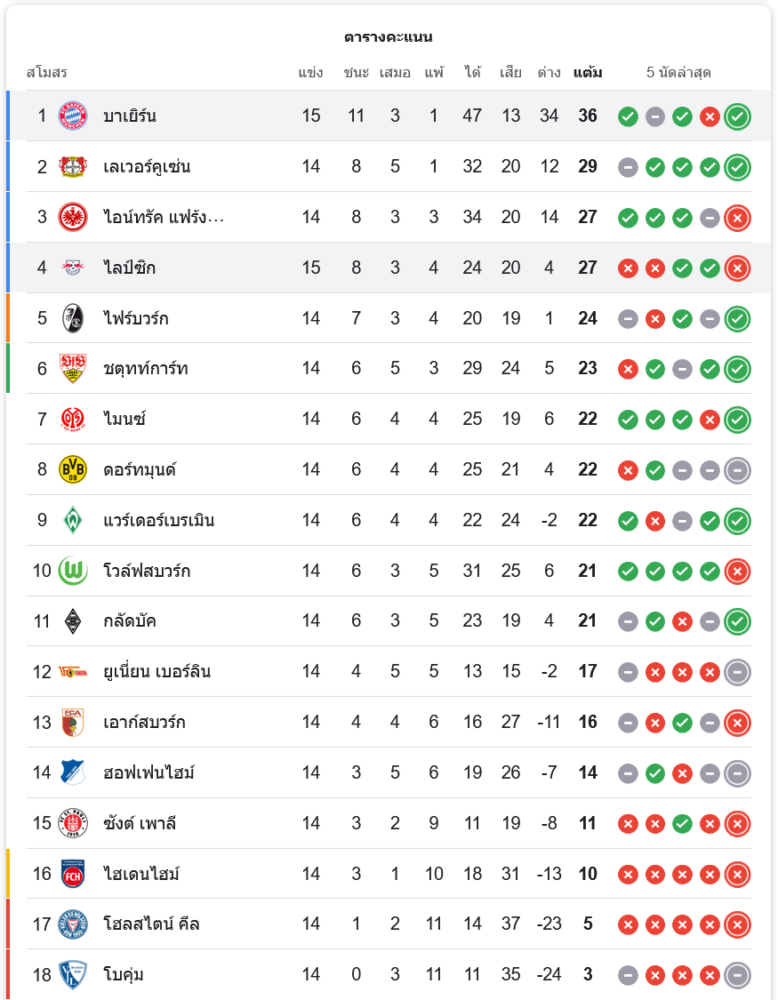Screen dimensions: 778x1000
Task: Click the สโมสร column header
Action: tap(46, 73)
